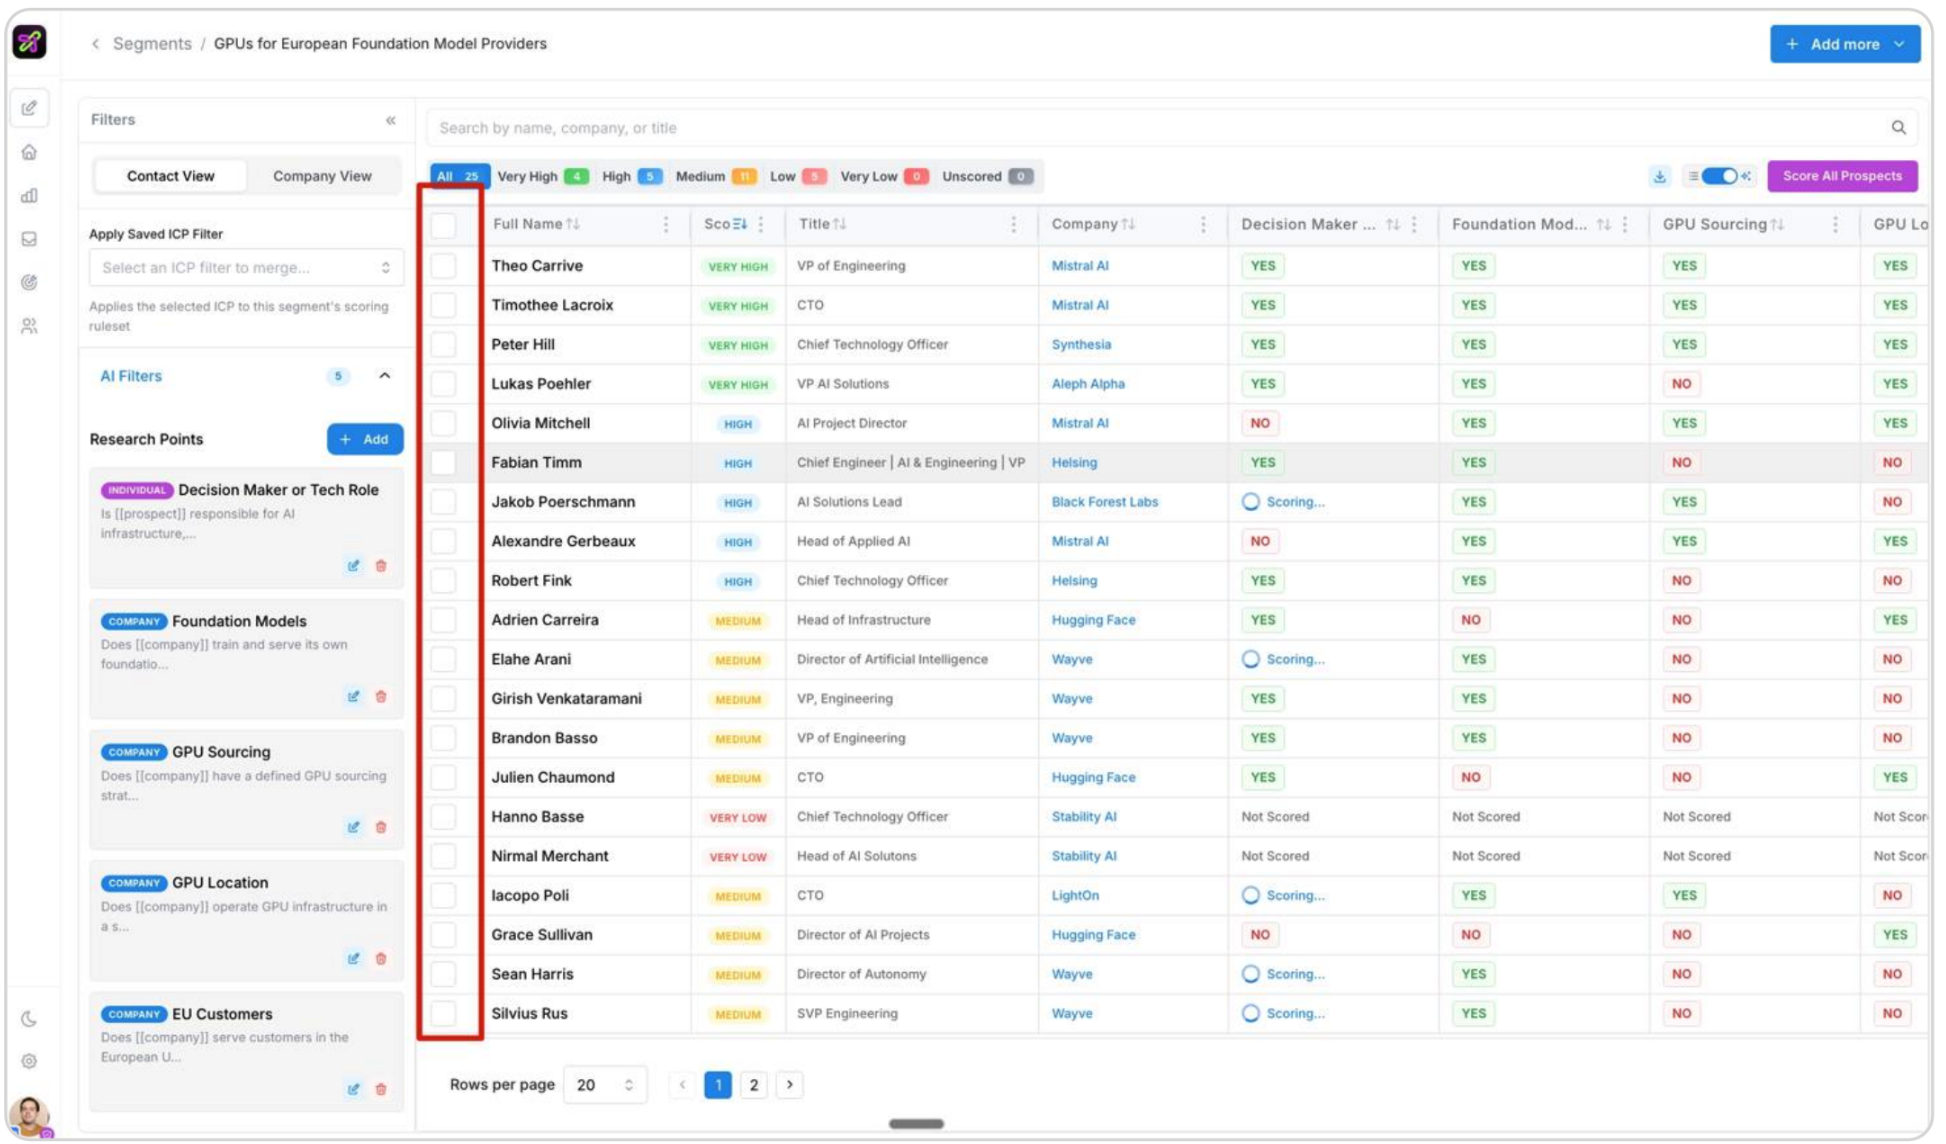Select the All 25 score filter
The width and height of the screenshot is (1946, 1144).
click(x=459, y=177)
